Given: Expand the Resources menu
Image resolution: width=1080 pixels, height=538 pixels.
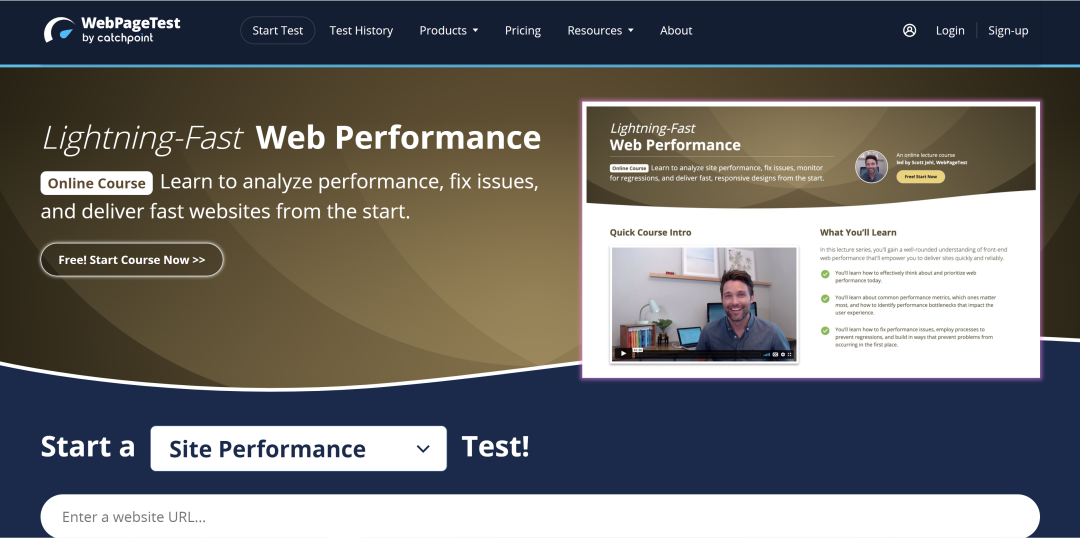Looking at the screenshot, I should tap(601, 30).
